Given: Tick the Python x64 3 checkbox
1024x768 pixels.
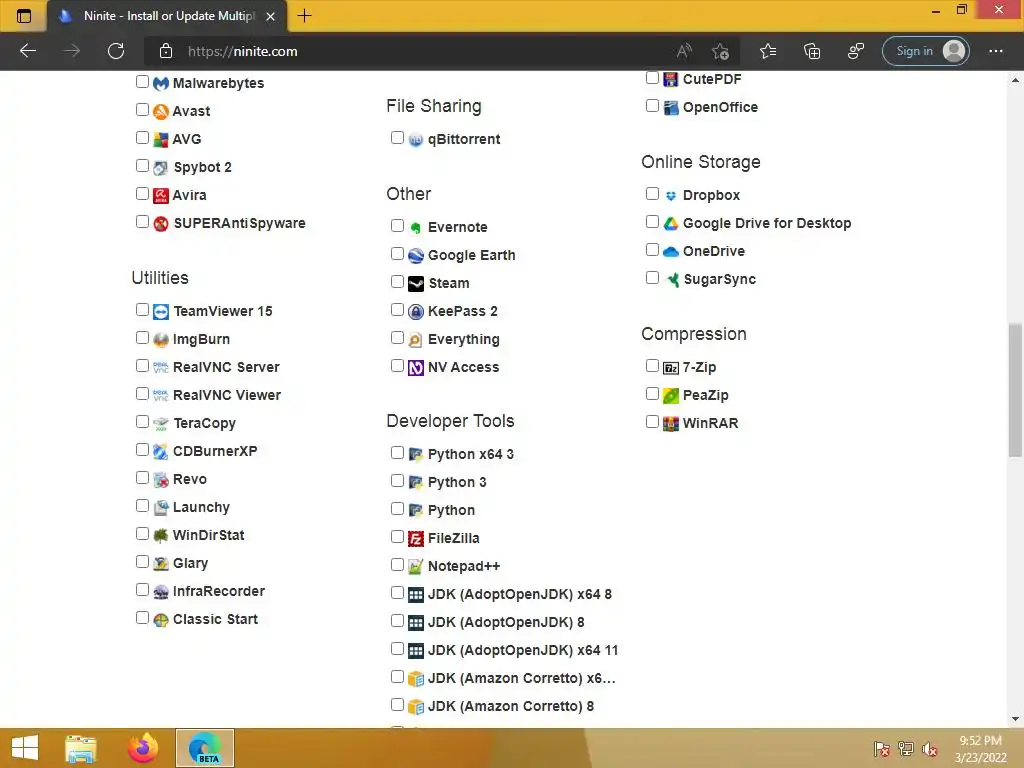Looking at the screenshot, I should tap(397, 453).
